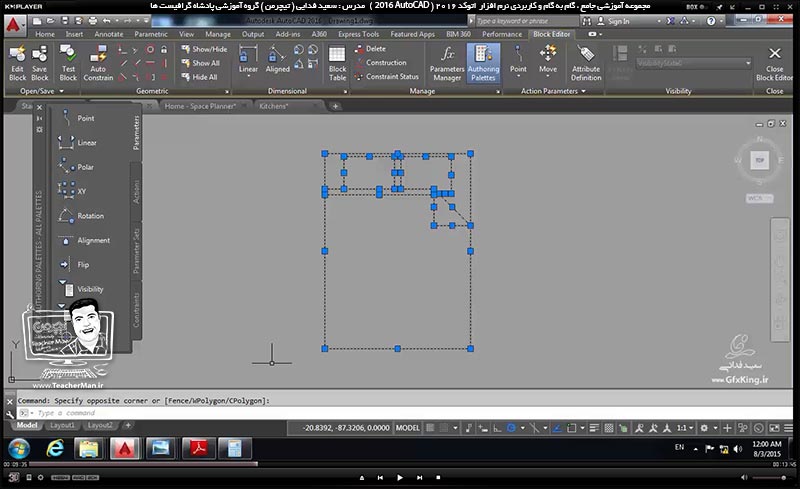Open the Home ribbon tab
Screen dimensions: 800x489
pos(45,34)
